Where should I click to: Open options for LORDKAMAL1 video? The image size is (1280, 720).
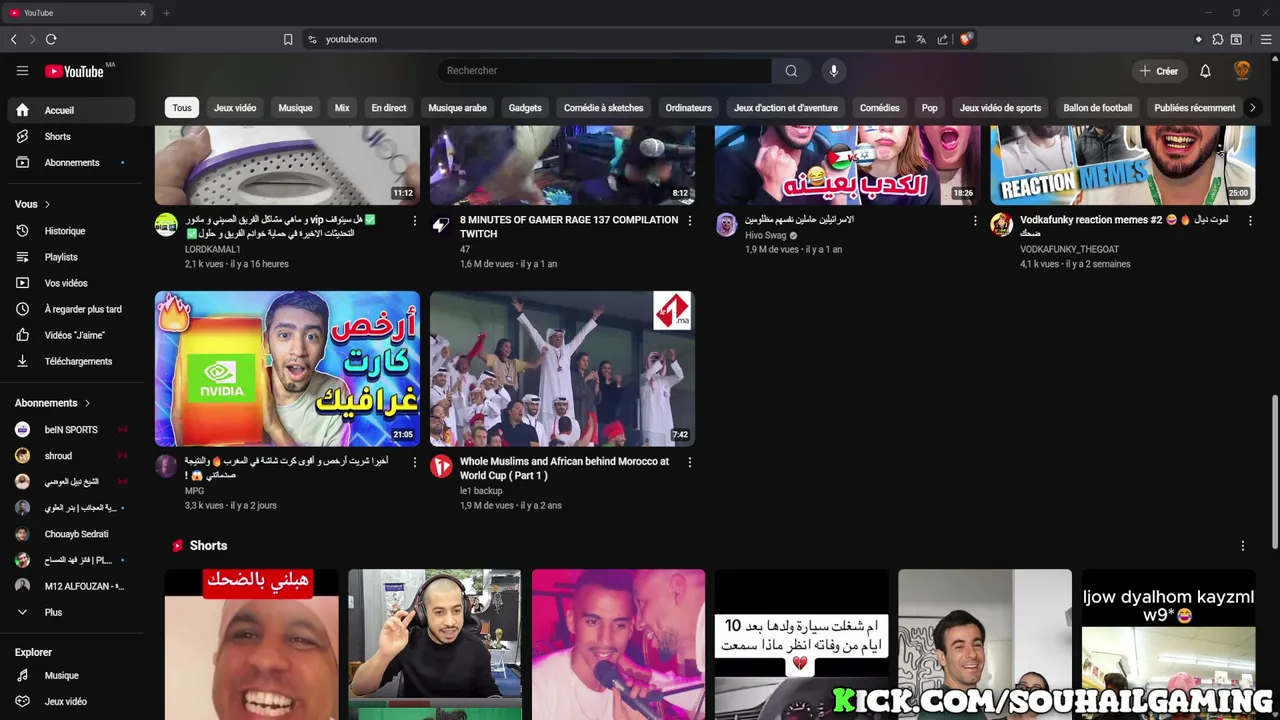click(x=415, y=221)
